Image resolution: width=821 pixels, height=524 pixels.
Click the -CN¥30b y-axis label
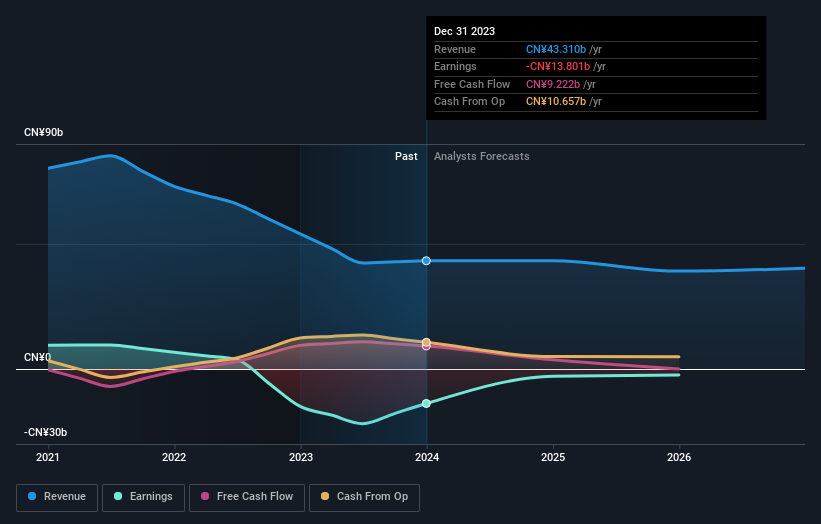[46, 432]
